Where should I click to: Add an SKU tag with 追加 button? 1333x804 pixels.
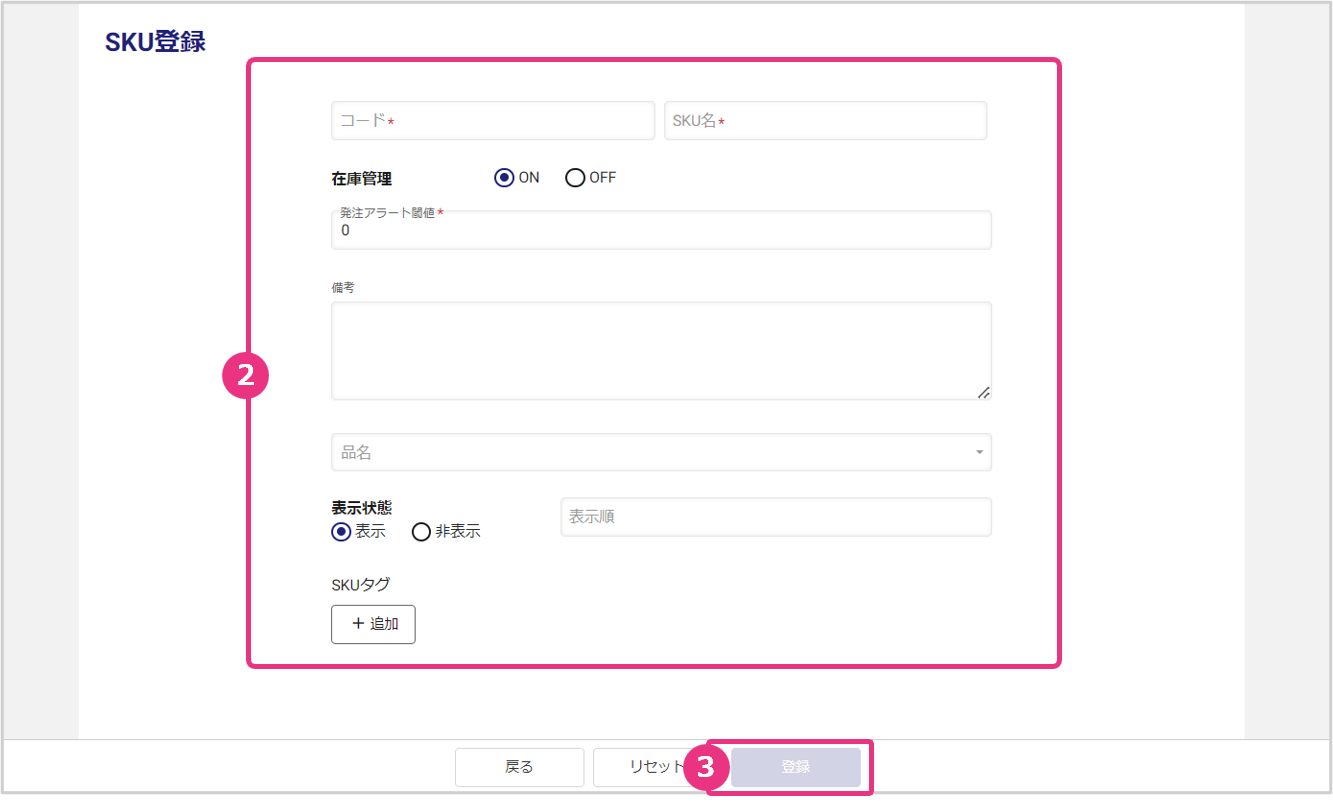pos(373,624)
